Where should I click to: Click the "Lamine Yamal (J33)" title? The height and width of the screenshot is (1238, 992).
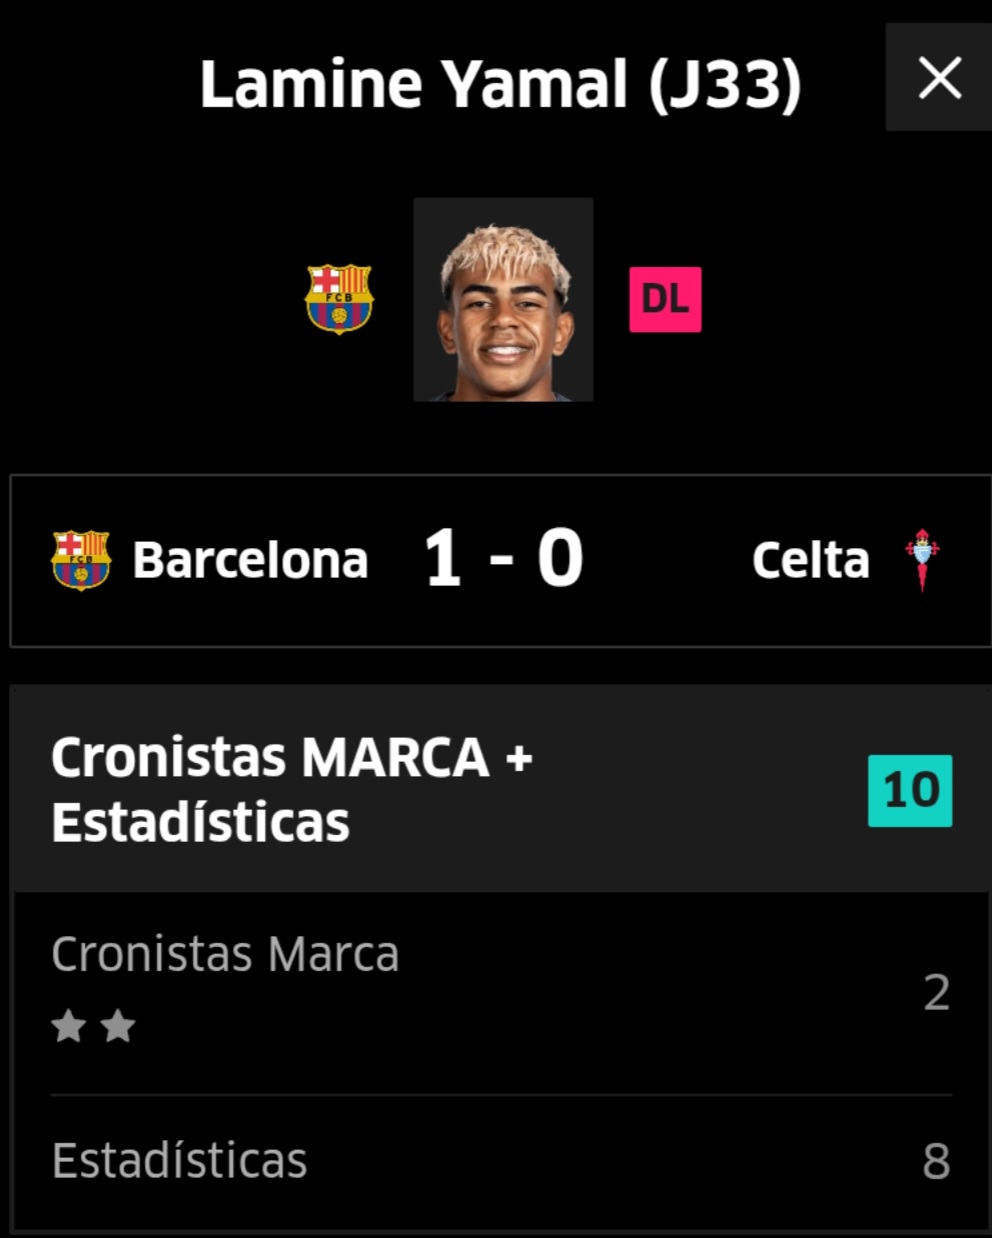pyautogui.click(x=500, y=84)
